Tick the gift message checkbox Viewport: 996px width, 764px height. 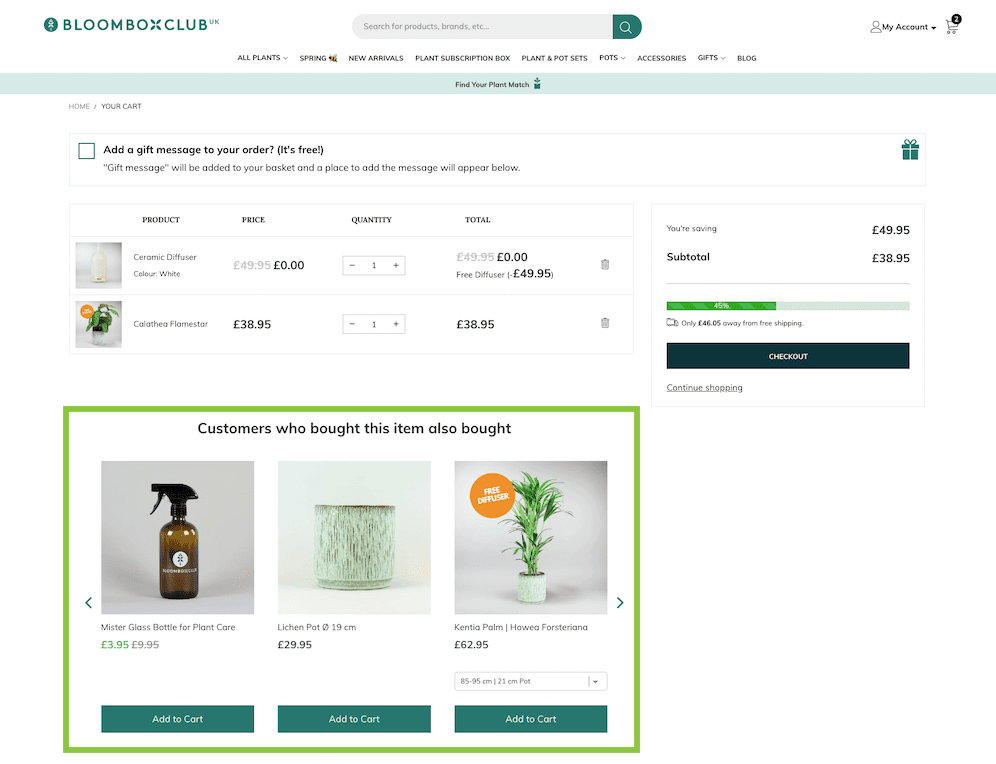(86, 151)
